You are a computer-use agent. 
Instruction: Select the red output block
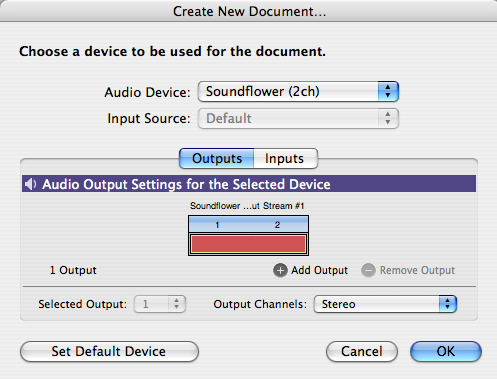[248, 244]
